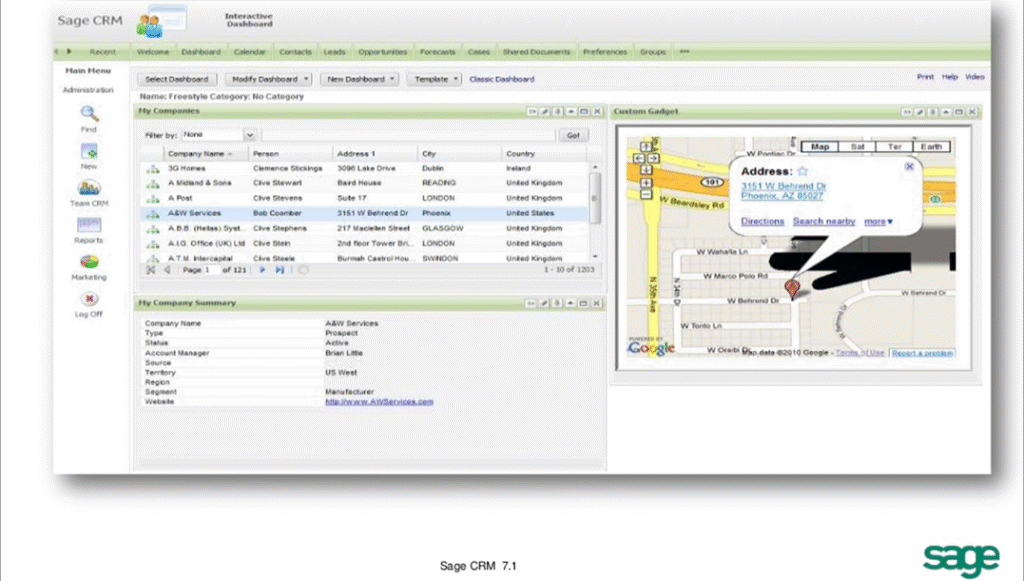
Task: Zoom out on the map with minus
Action: [646, 195]
